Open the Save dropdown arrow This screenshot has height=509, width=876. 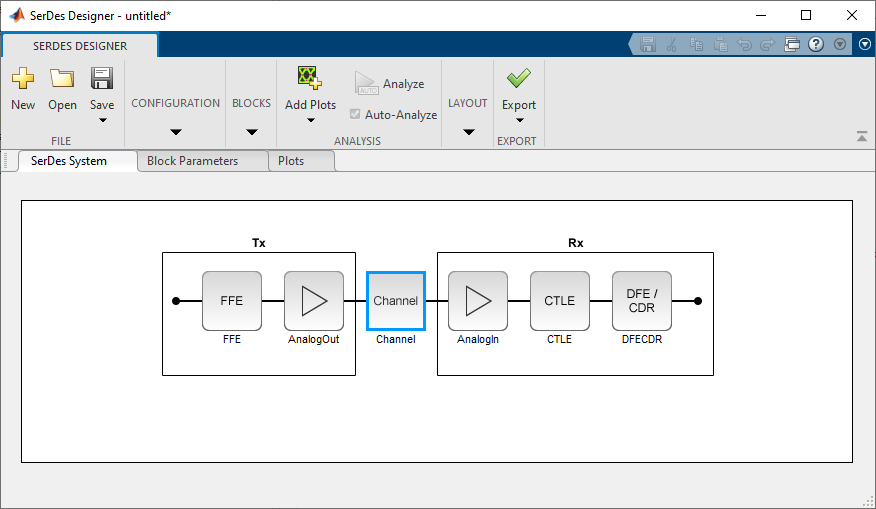click(x=102, y=121)
